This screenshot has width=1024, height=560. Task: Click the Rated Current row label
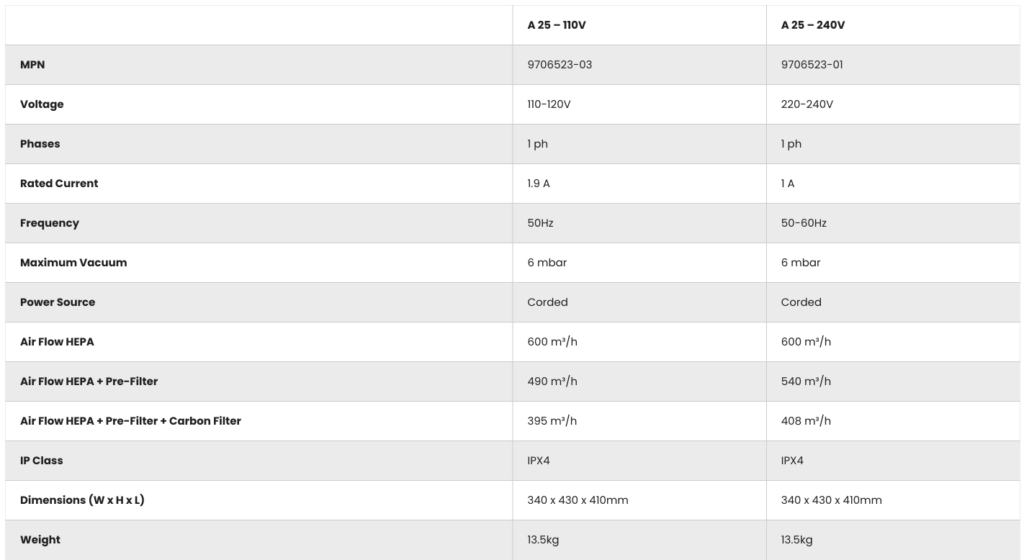(x=59, y=184)
